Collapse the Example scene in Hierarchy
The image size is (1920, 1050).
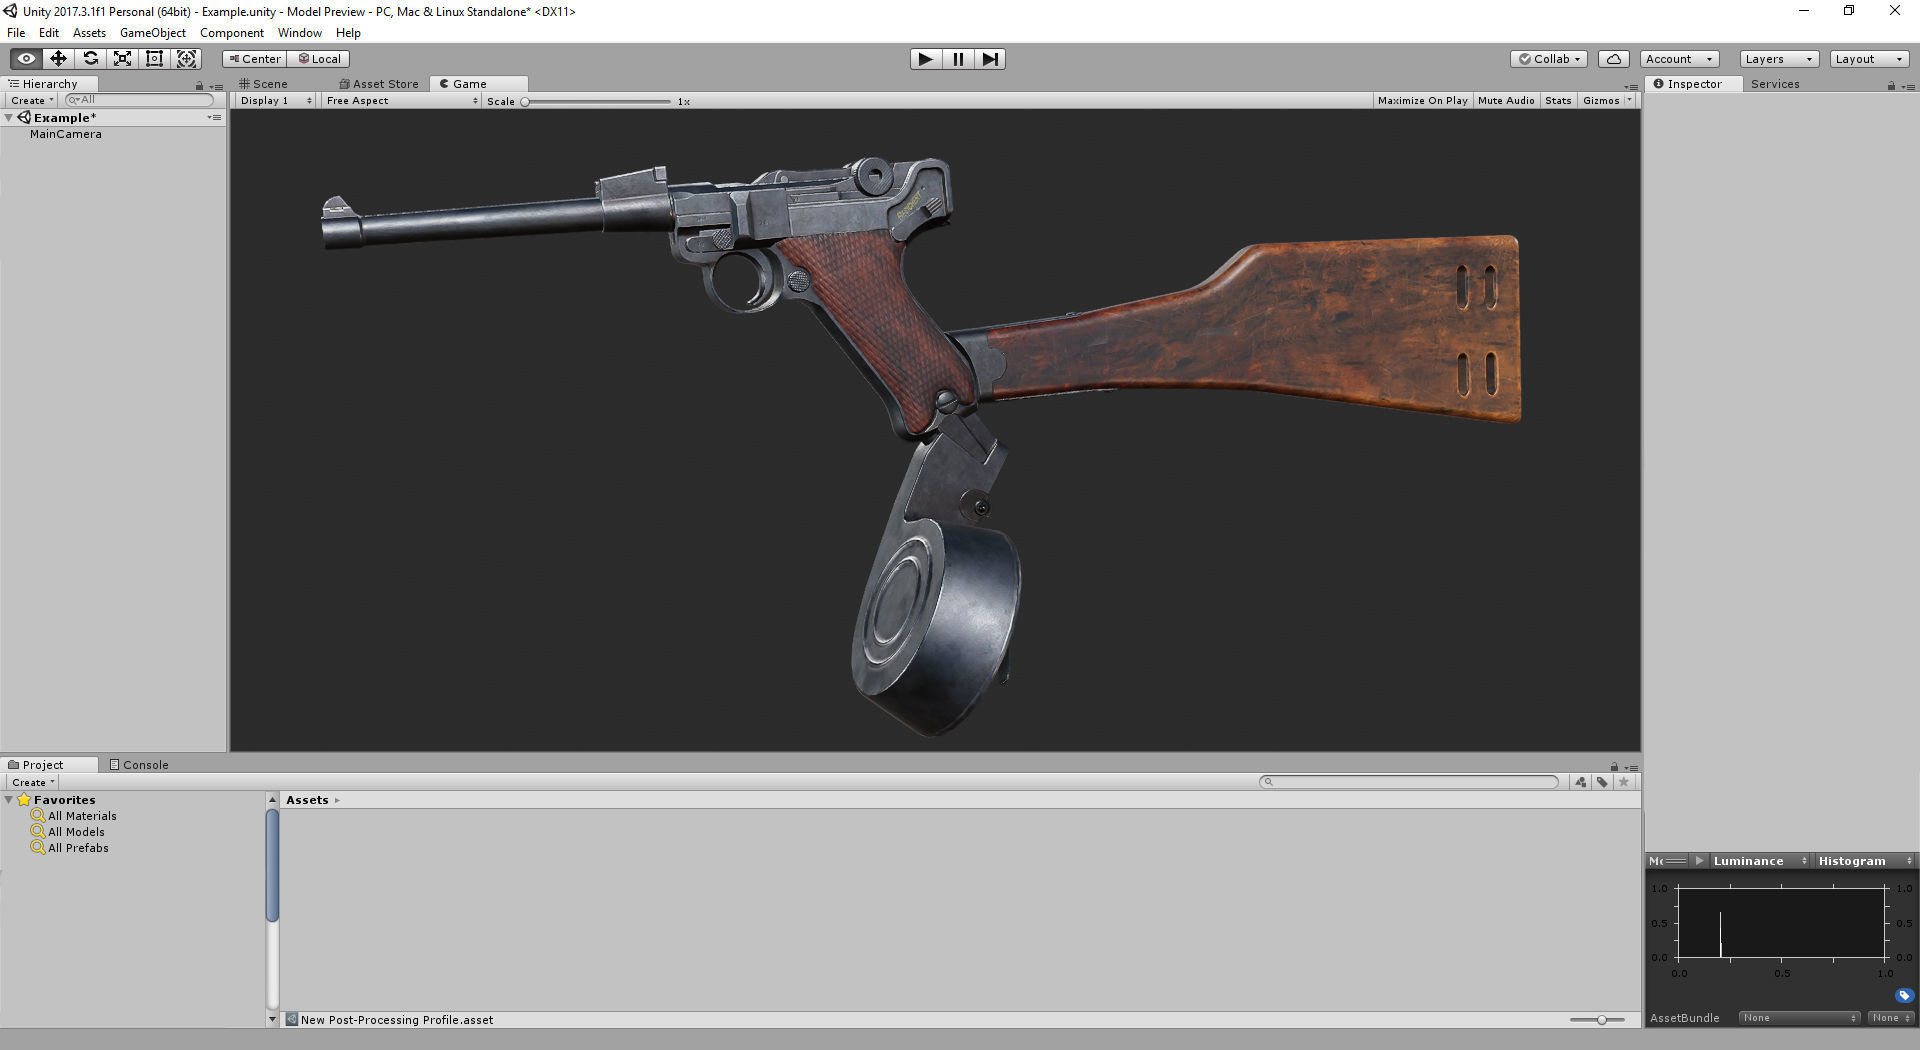(8, 118)
